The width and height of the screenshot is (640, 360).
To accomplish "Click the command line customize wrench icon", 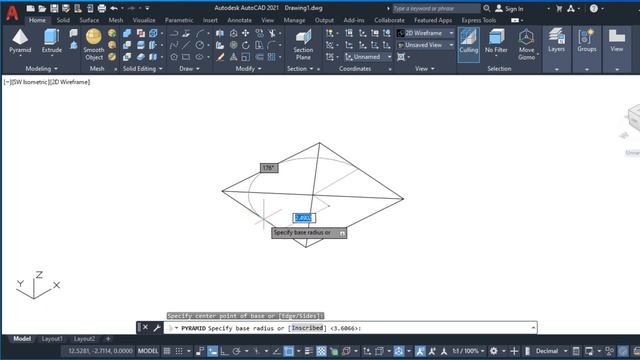I will (157, 328).
